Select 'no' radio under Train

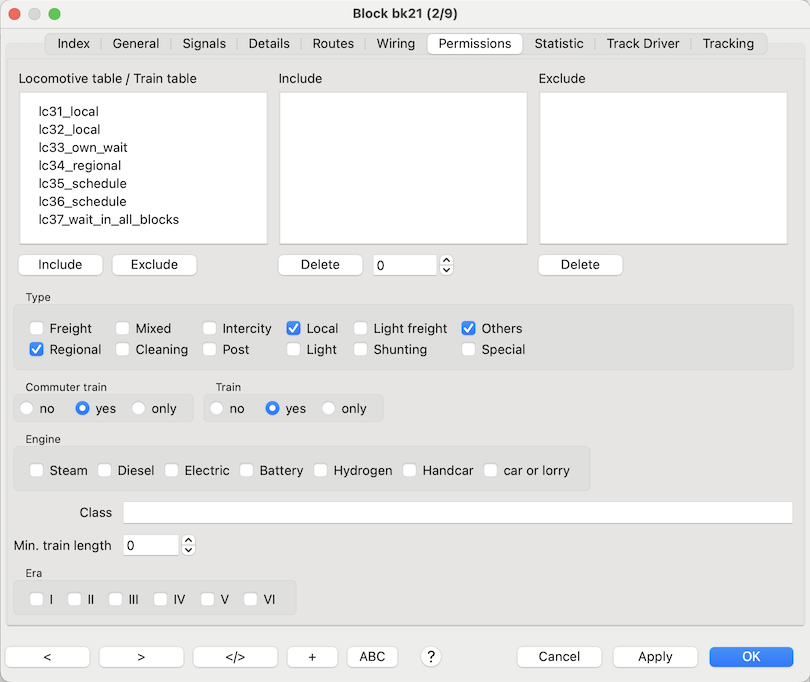(x=217, y=409)
